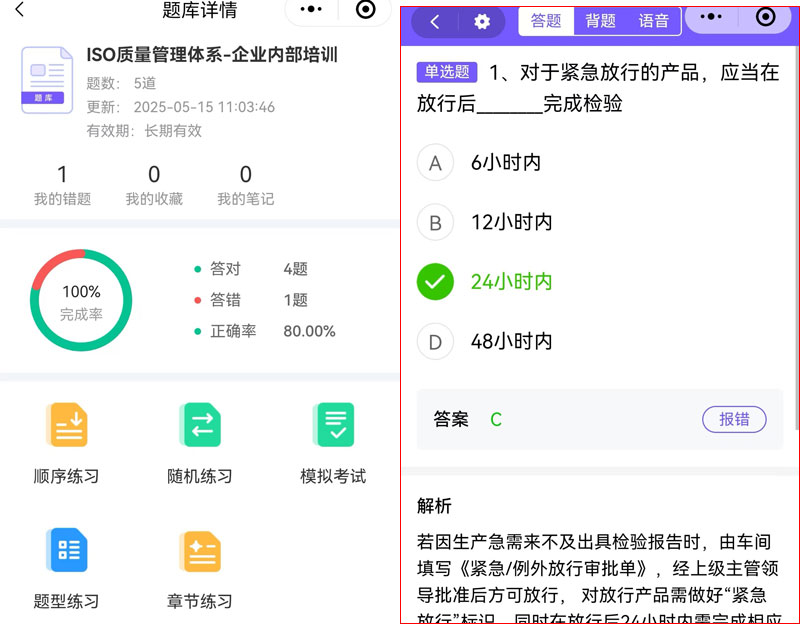Start the 模拟考试 icon

tap(333, 424)
